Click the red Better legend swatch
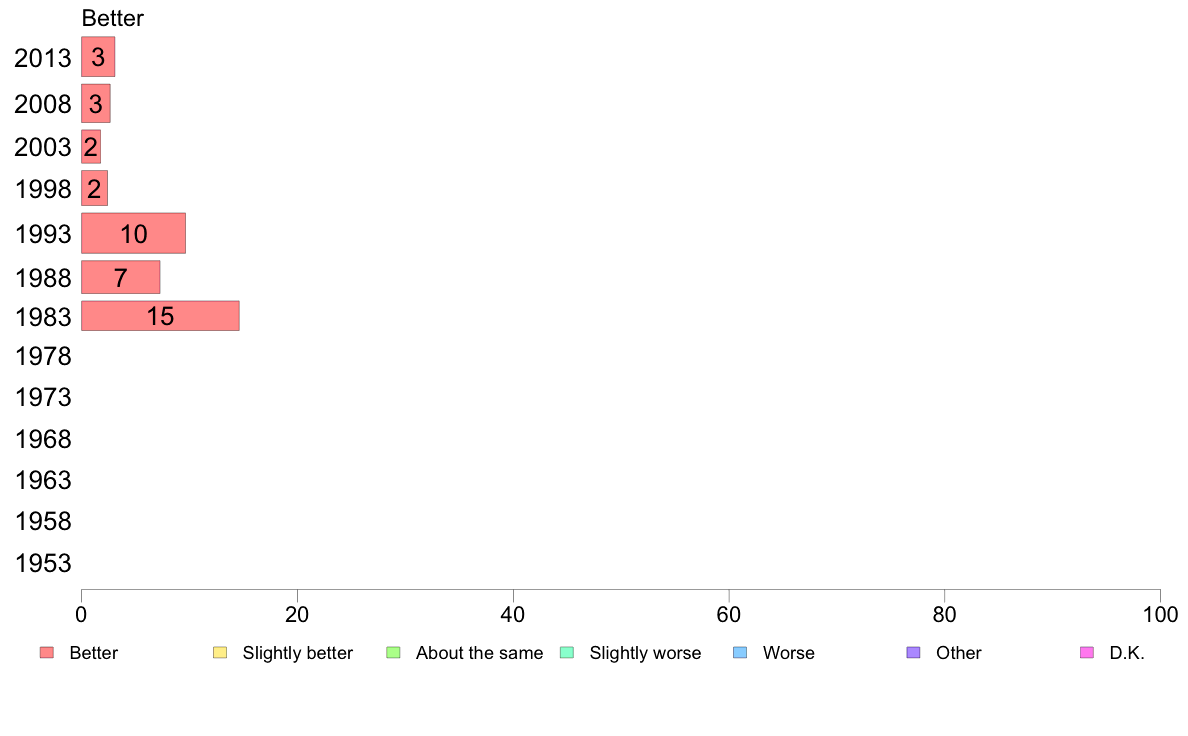 (47, 653)
